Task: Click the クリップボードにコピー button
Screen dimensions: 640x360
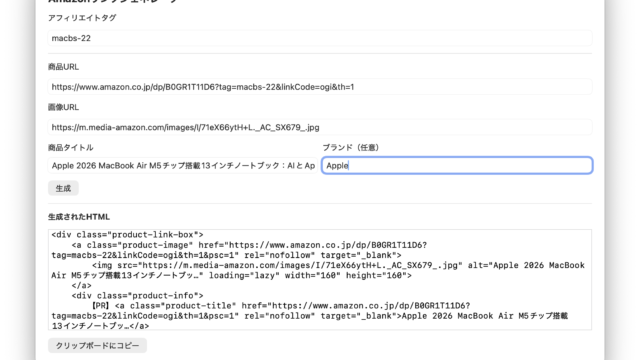Action: point(97,346)
